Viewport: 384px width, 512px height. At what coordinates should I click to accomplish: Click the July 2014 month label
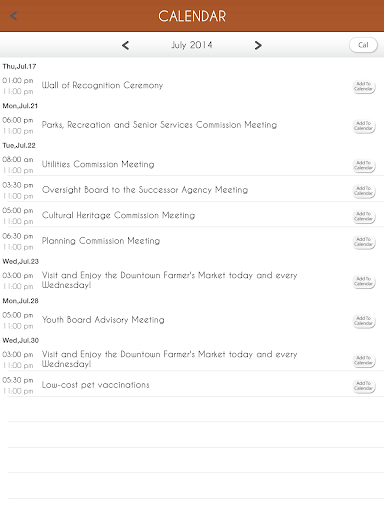[x=192, y=45]
